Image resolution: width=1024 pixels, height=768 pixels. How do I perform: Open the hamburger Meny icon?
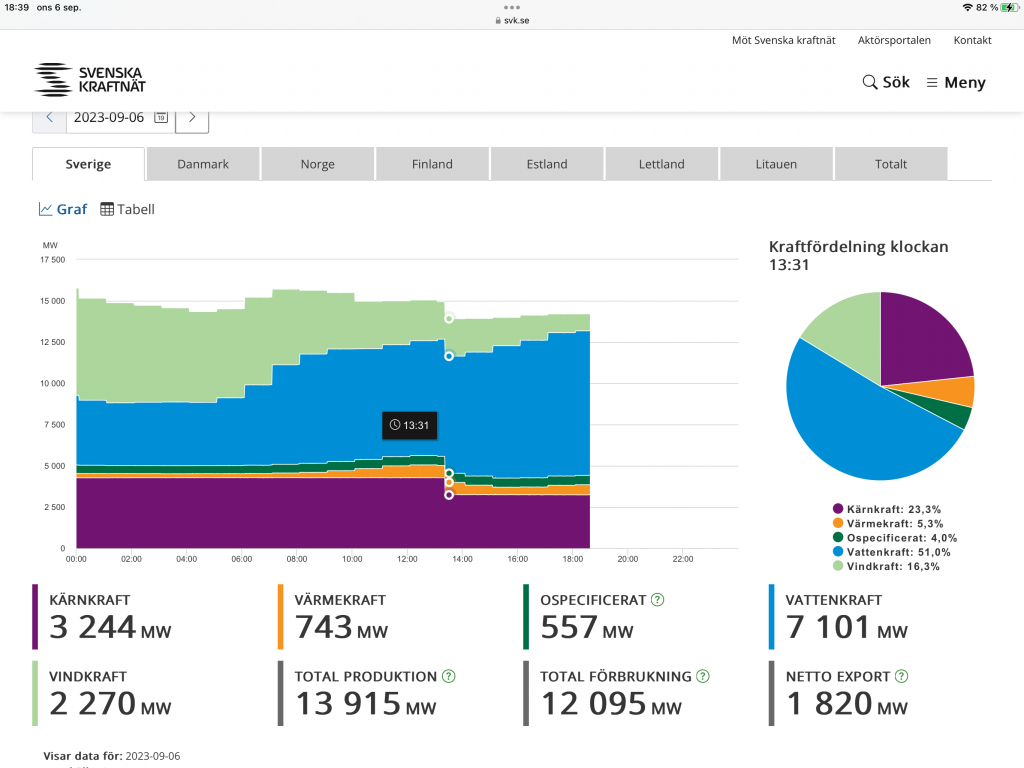pyautogui.click(x=932, y=82)
